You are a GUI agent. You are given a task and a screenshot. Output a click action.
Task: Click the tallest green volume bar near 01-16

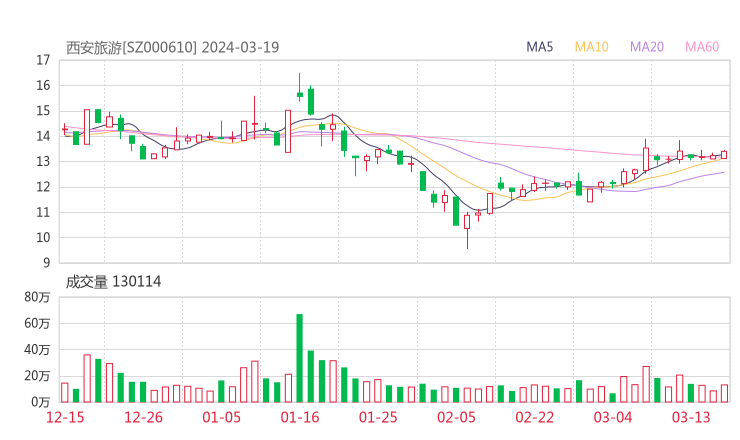tap(300, 358)
